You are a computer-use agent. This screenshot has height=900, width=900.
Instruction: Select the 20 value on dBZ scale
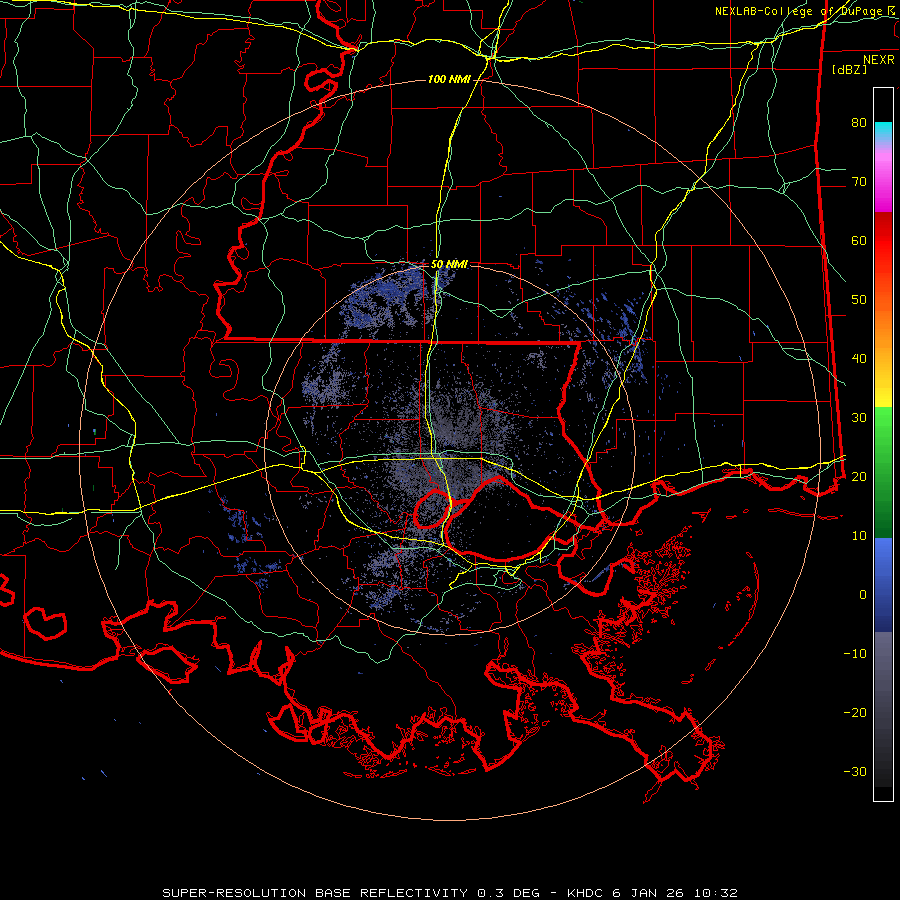tap(859, 476)
